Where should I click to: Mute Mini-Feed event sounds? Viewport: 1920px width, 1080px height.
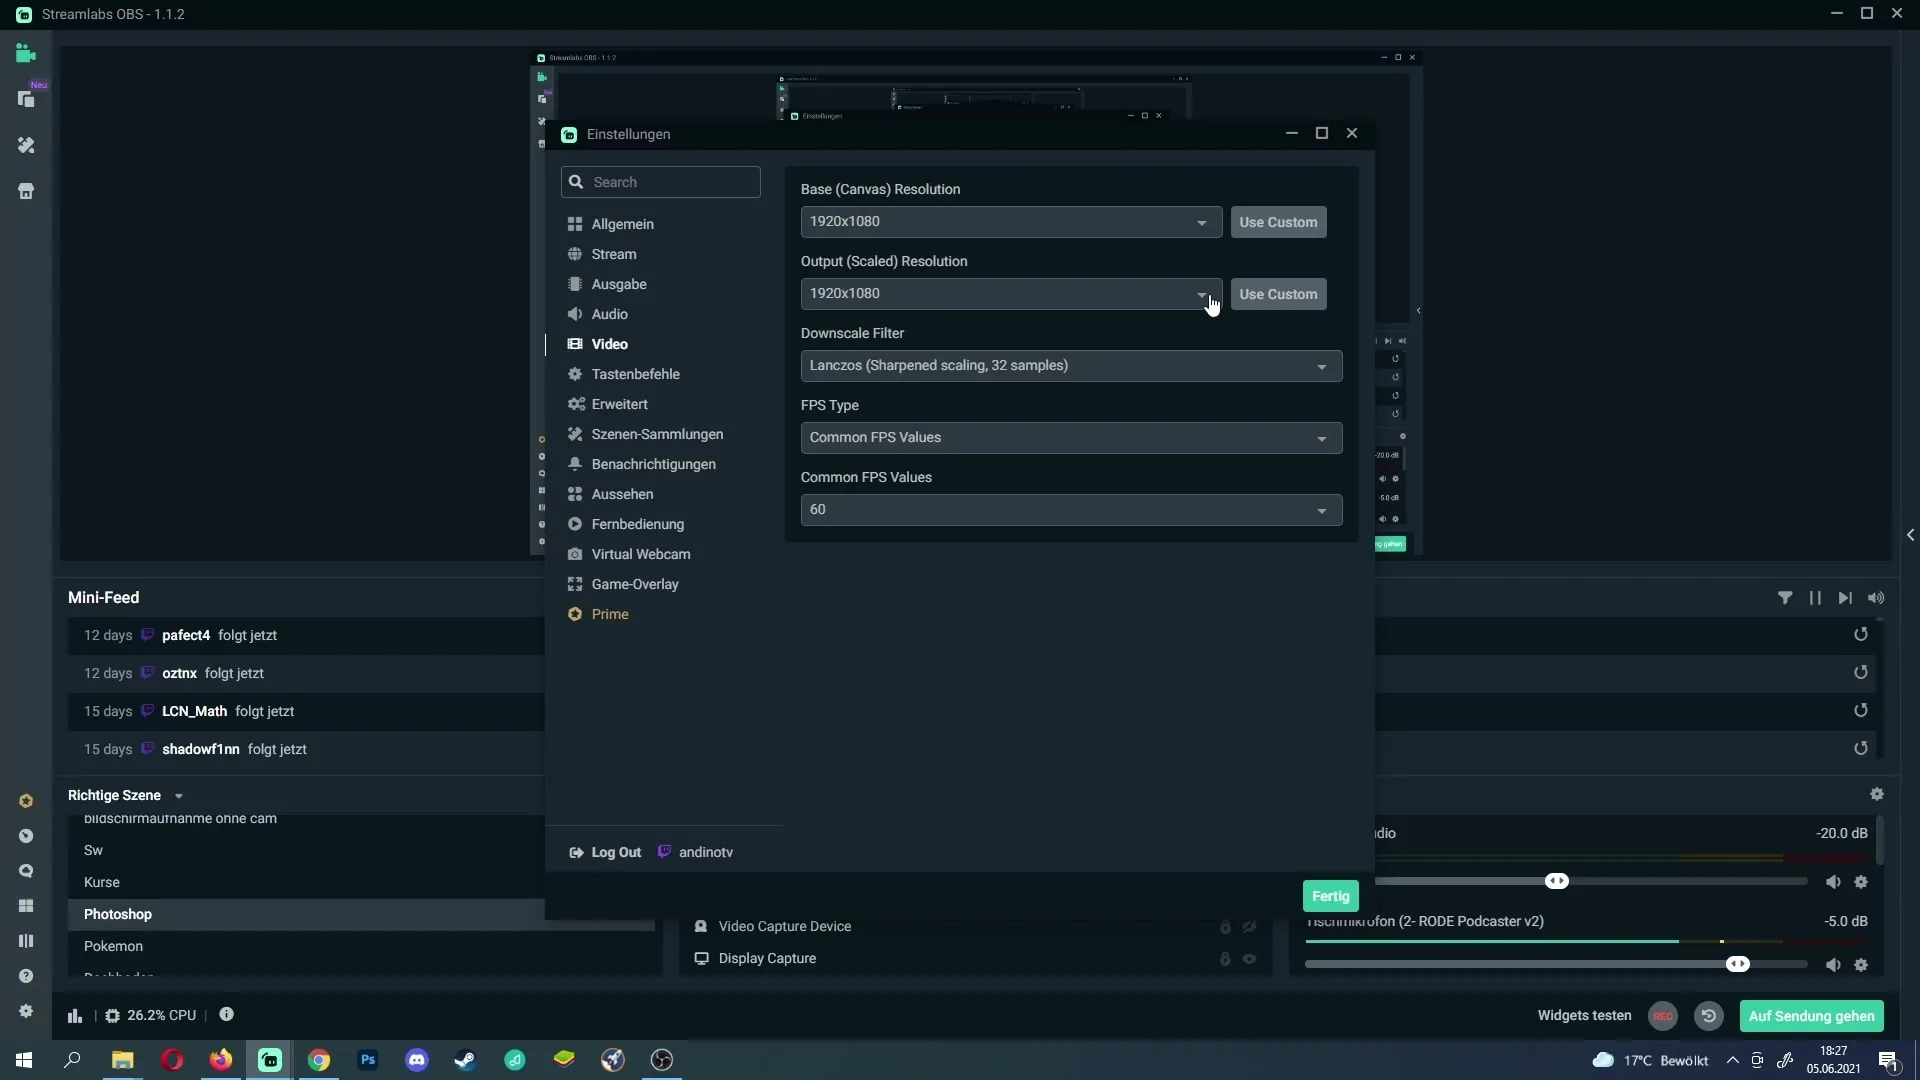tap(1876, 598)
